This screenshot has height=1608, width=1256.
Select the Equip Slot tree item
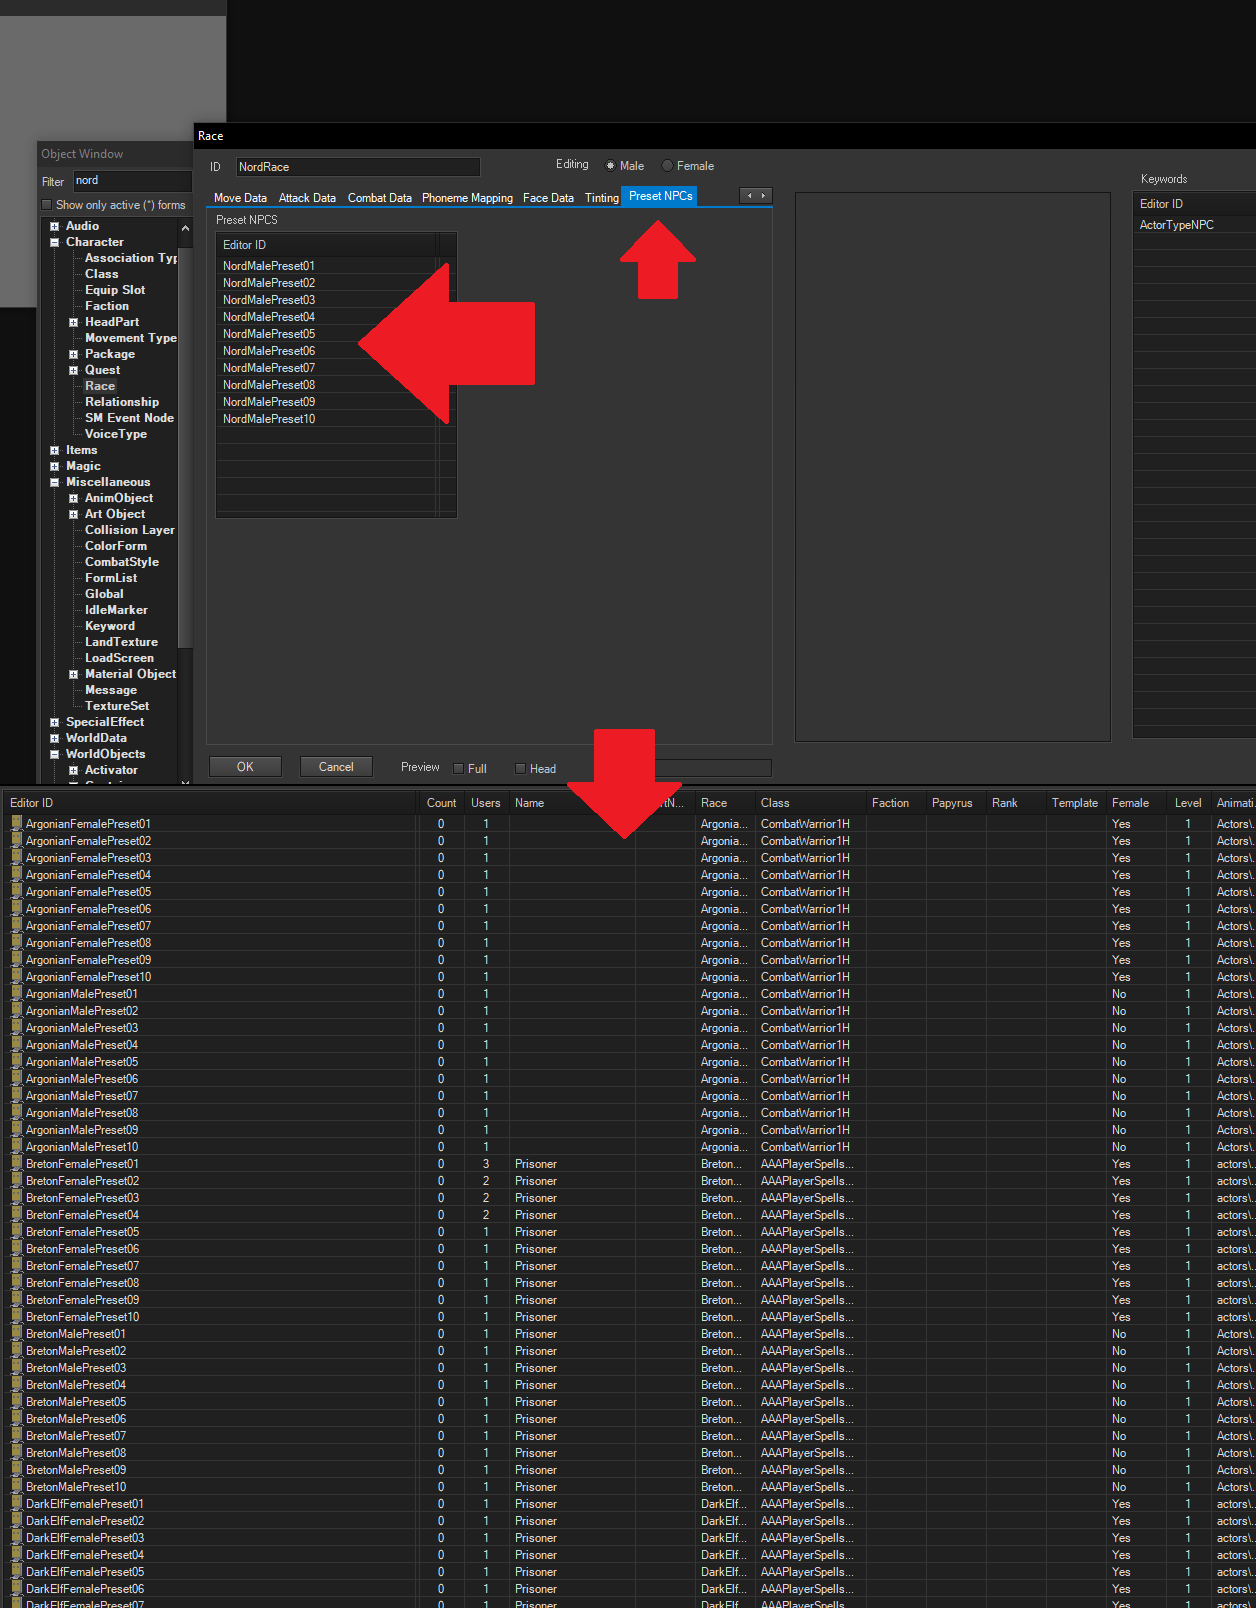point(115,290)
